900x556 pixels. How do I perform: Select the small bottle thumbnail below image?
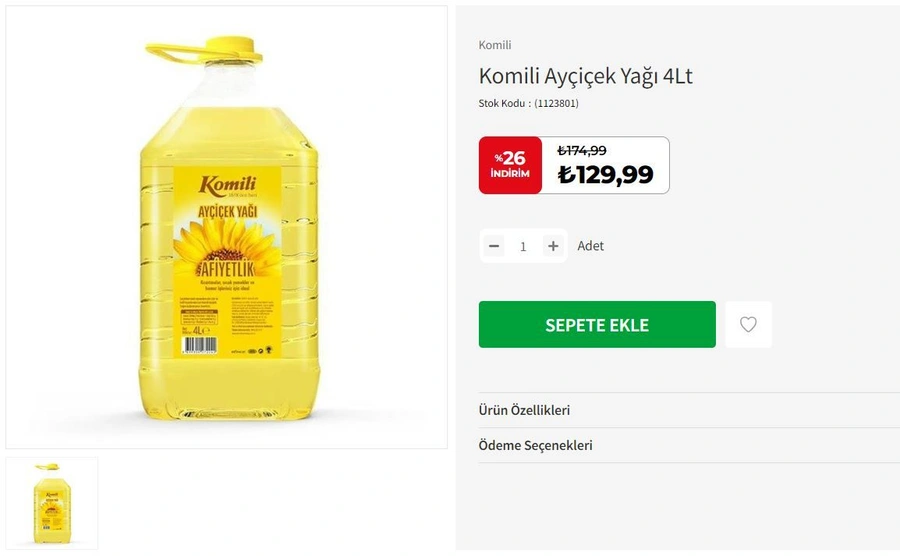tap(52, 503)
